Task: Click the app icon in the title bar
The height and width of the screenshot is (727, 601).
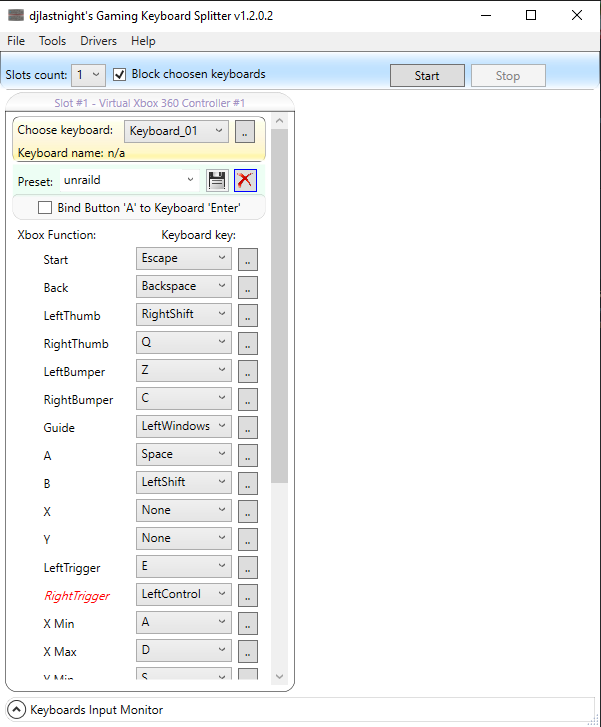Action: [x=16, y=15]
